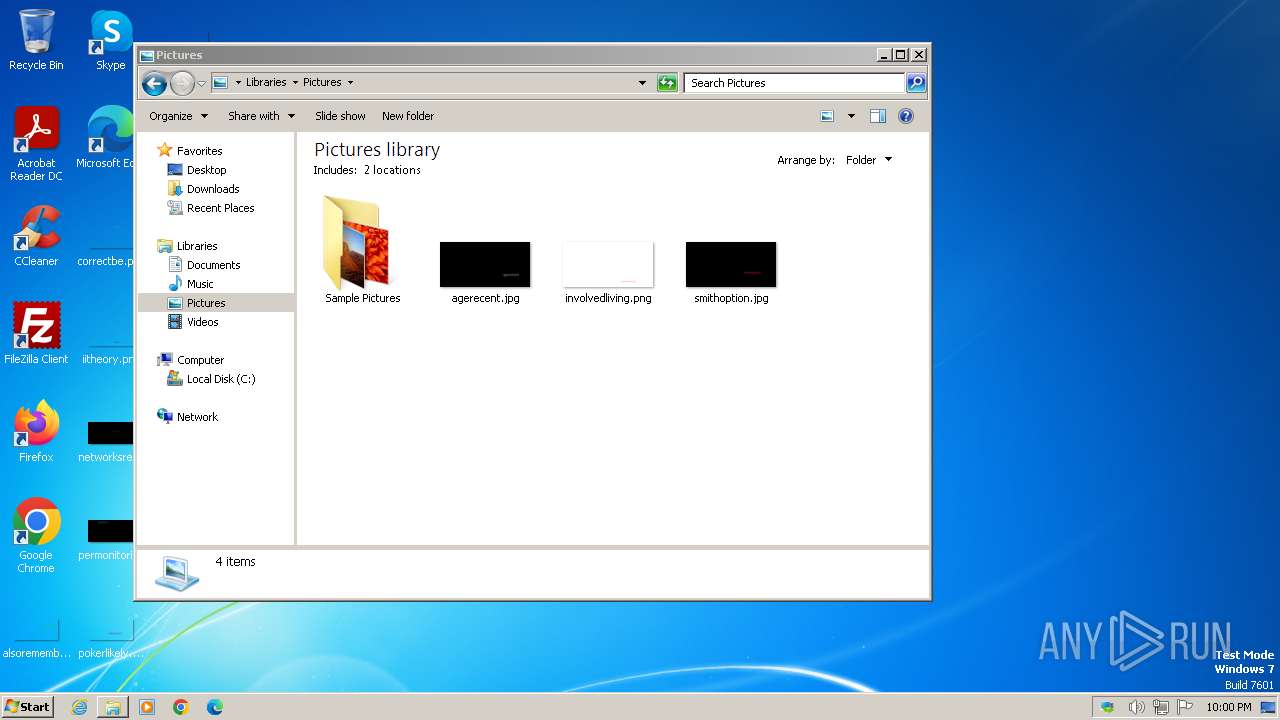Click the Chrome taskbar icon
Screen dimensions: 1280x720
pyautogui.click(x=181, y=707)
